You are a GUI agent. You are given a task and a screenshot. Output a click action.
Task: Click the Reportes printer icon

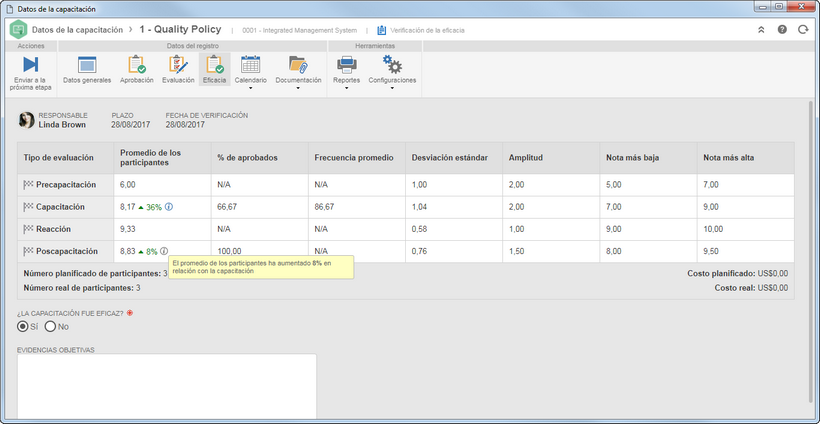[346, 65]
